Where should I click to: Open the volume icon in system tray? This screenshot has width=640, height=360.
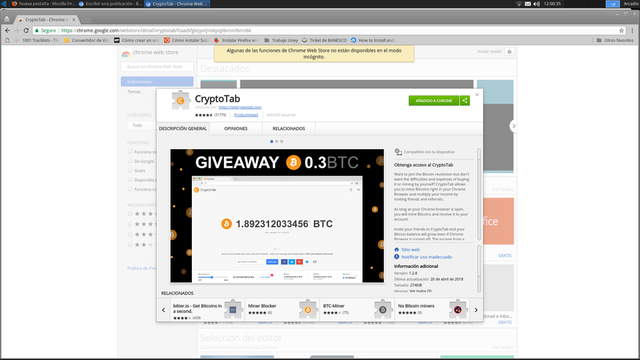536,4
